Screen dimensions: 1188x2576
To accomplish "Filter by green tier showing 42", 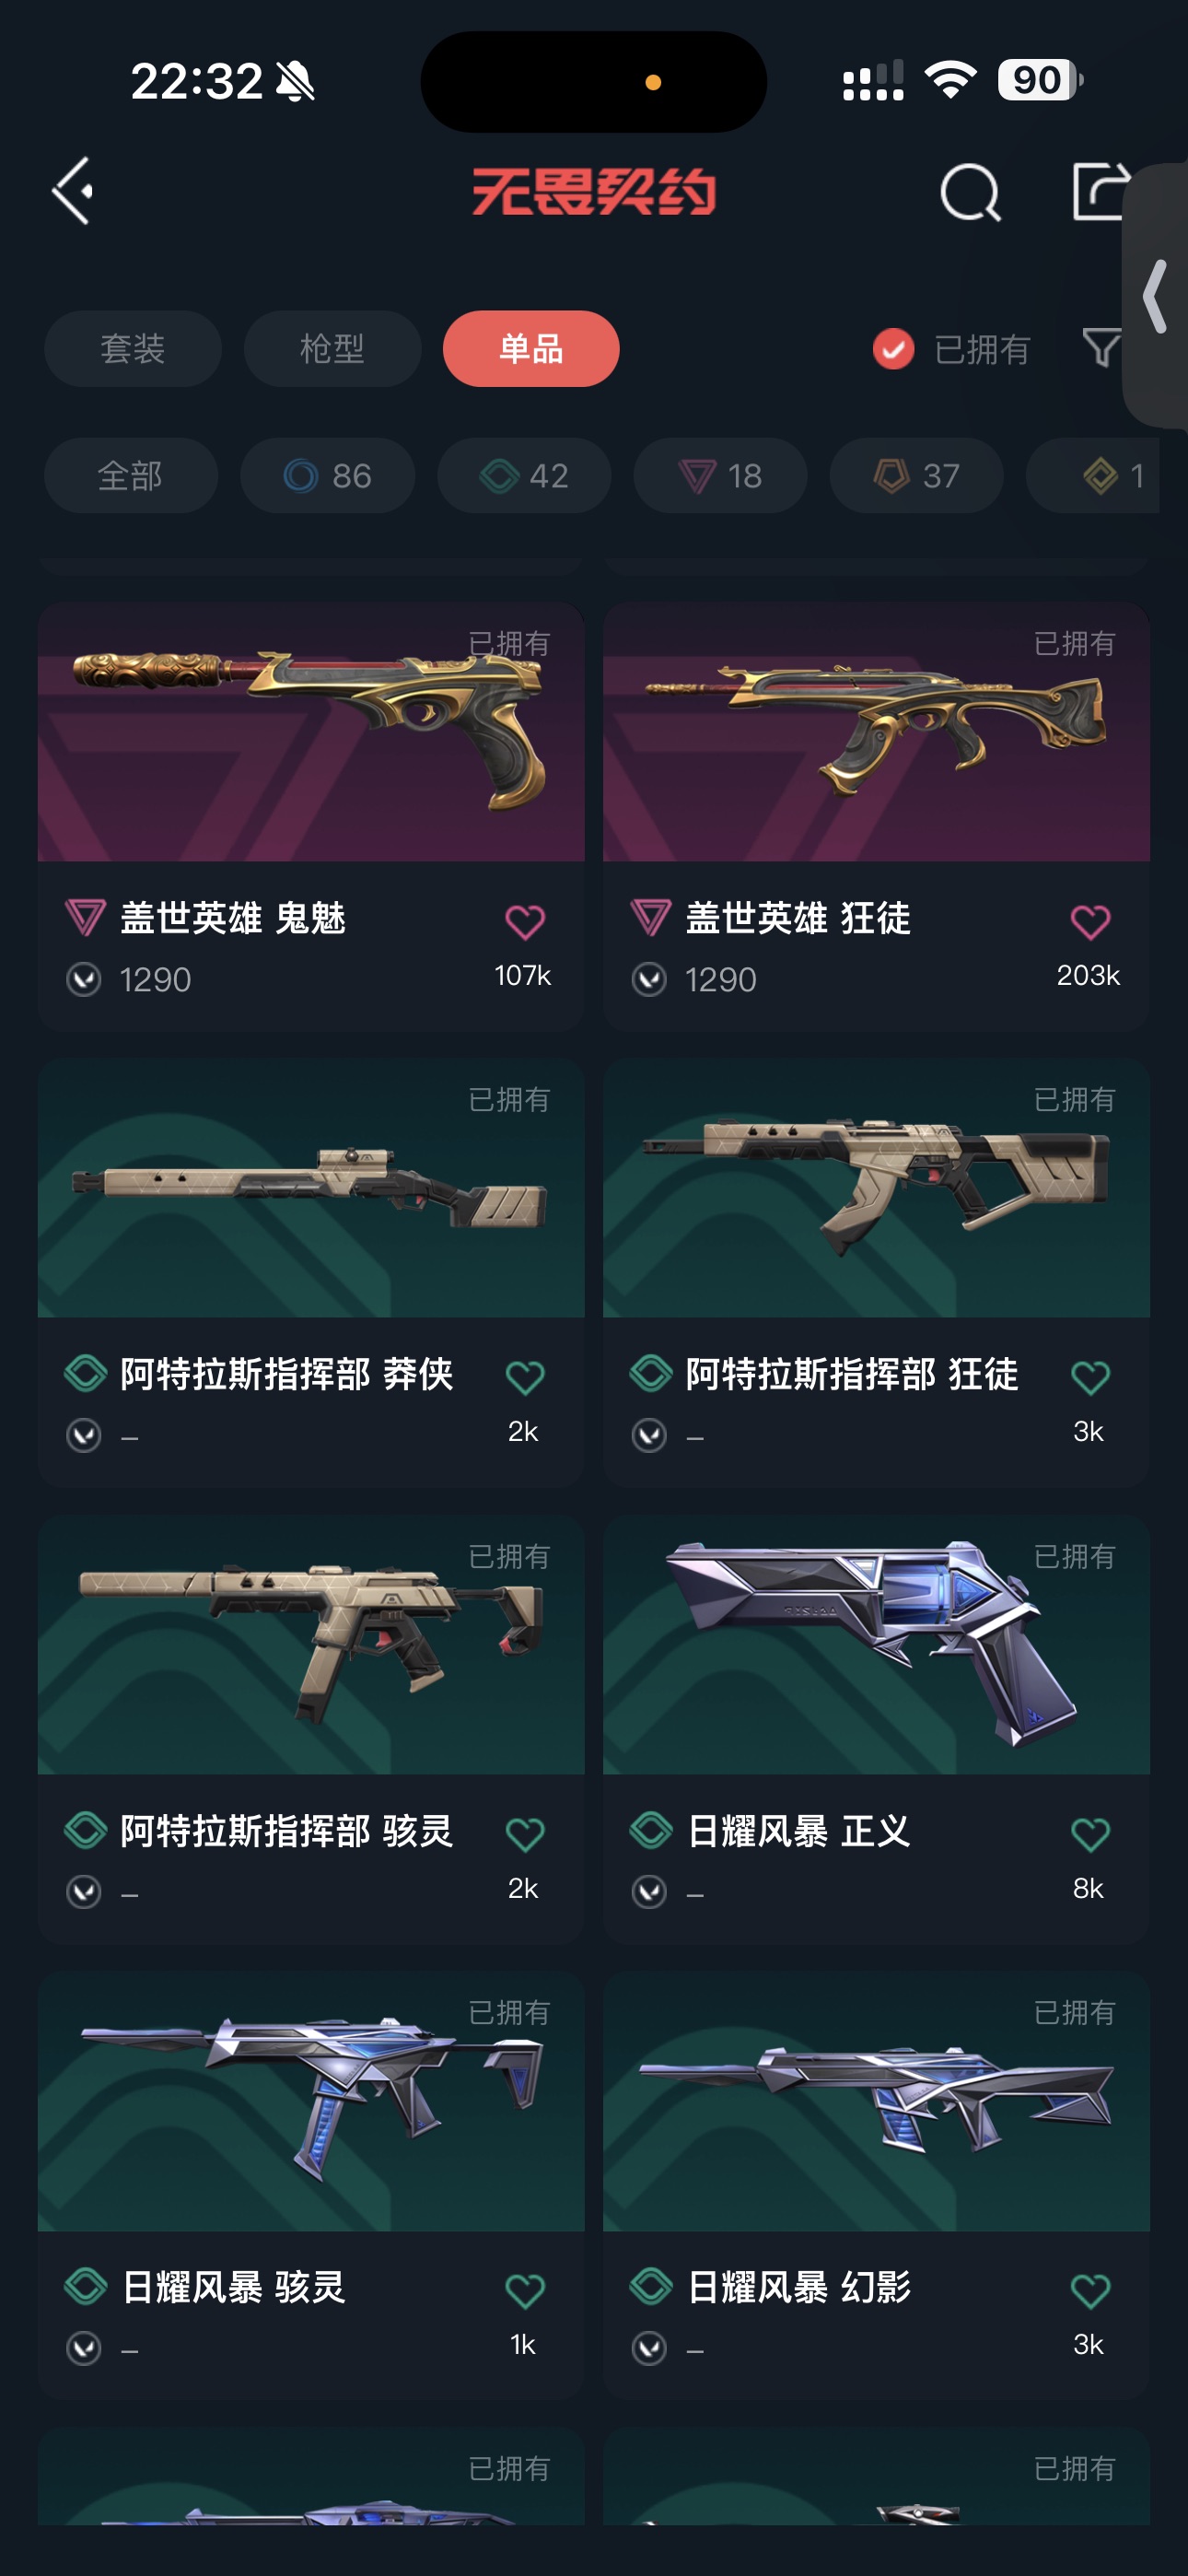I will pos(524,476).
